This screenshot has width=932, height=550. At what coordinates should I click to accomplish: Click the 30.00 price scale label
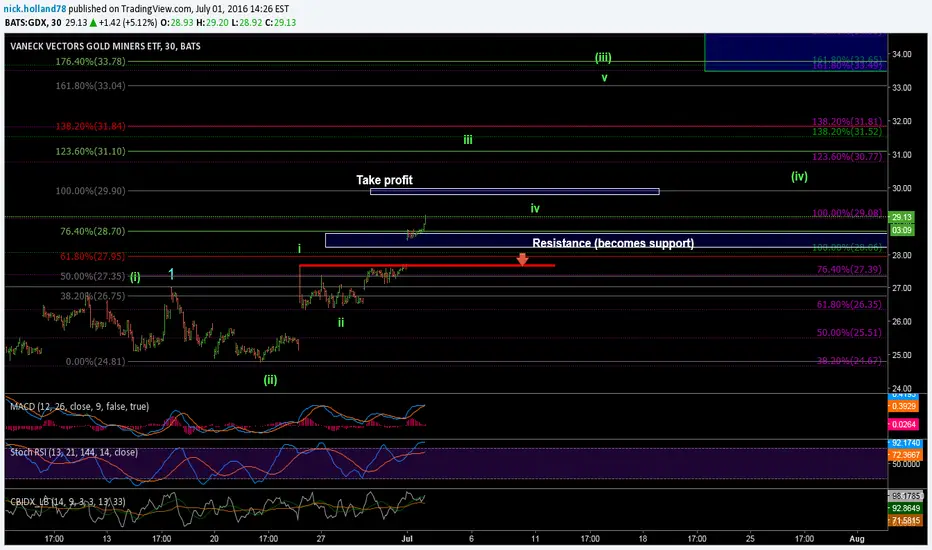click(x=902, y=188)
